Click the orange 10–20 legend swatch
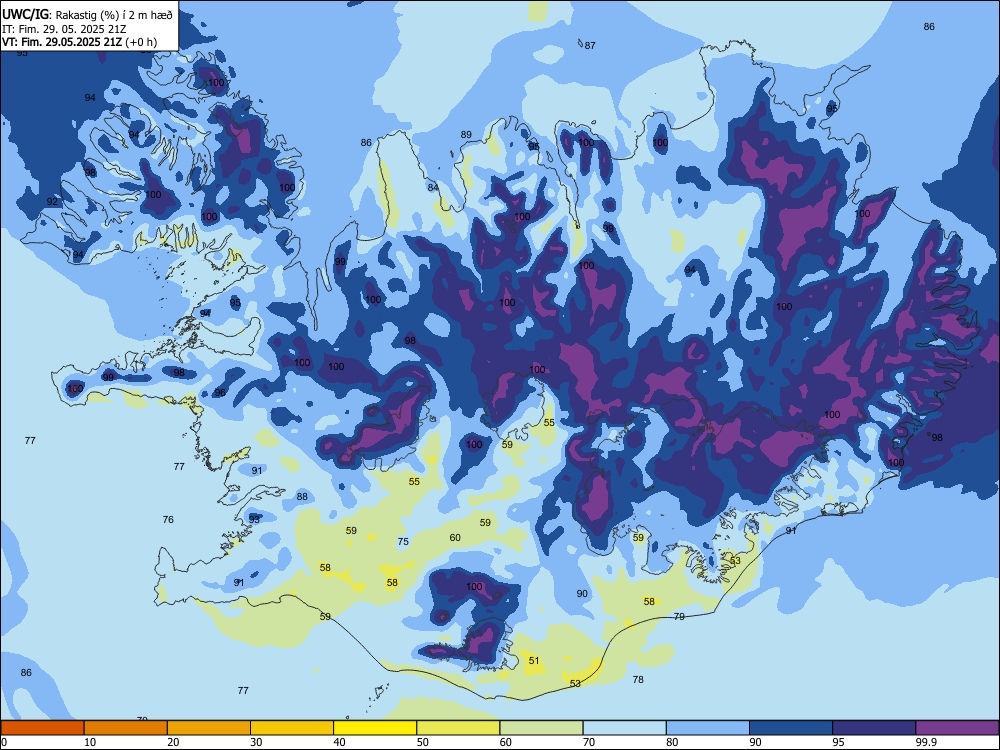The width and height of the screenshot is (1000, 750). (x=126, y=728)
